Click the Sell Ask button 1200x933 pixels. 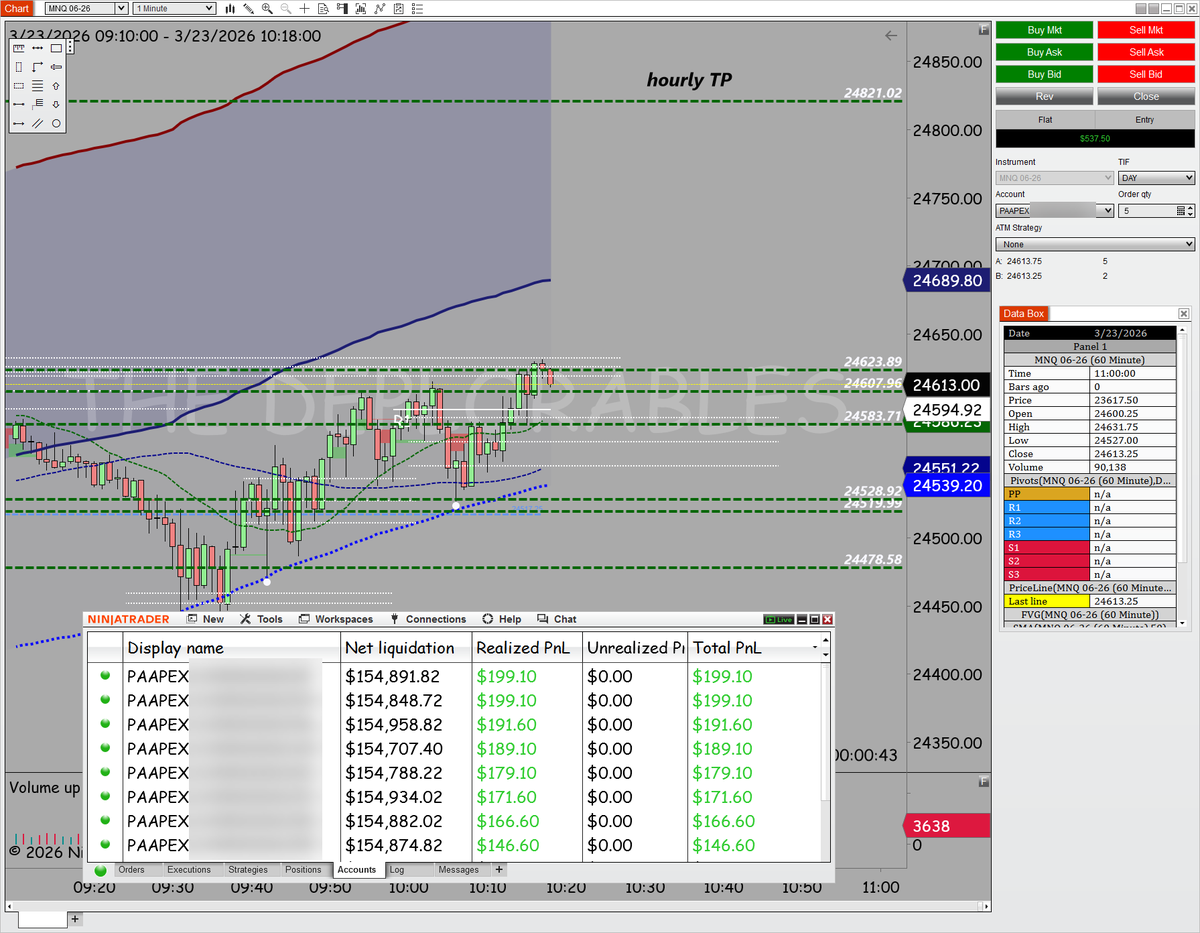[1146, 52]
